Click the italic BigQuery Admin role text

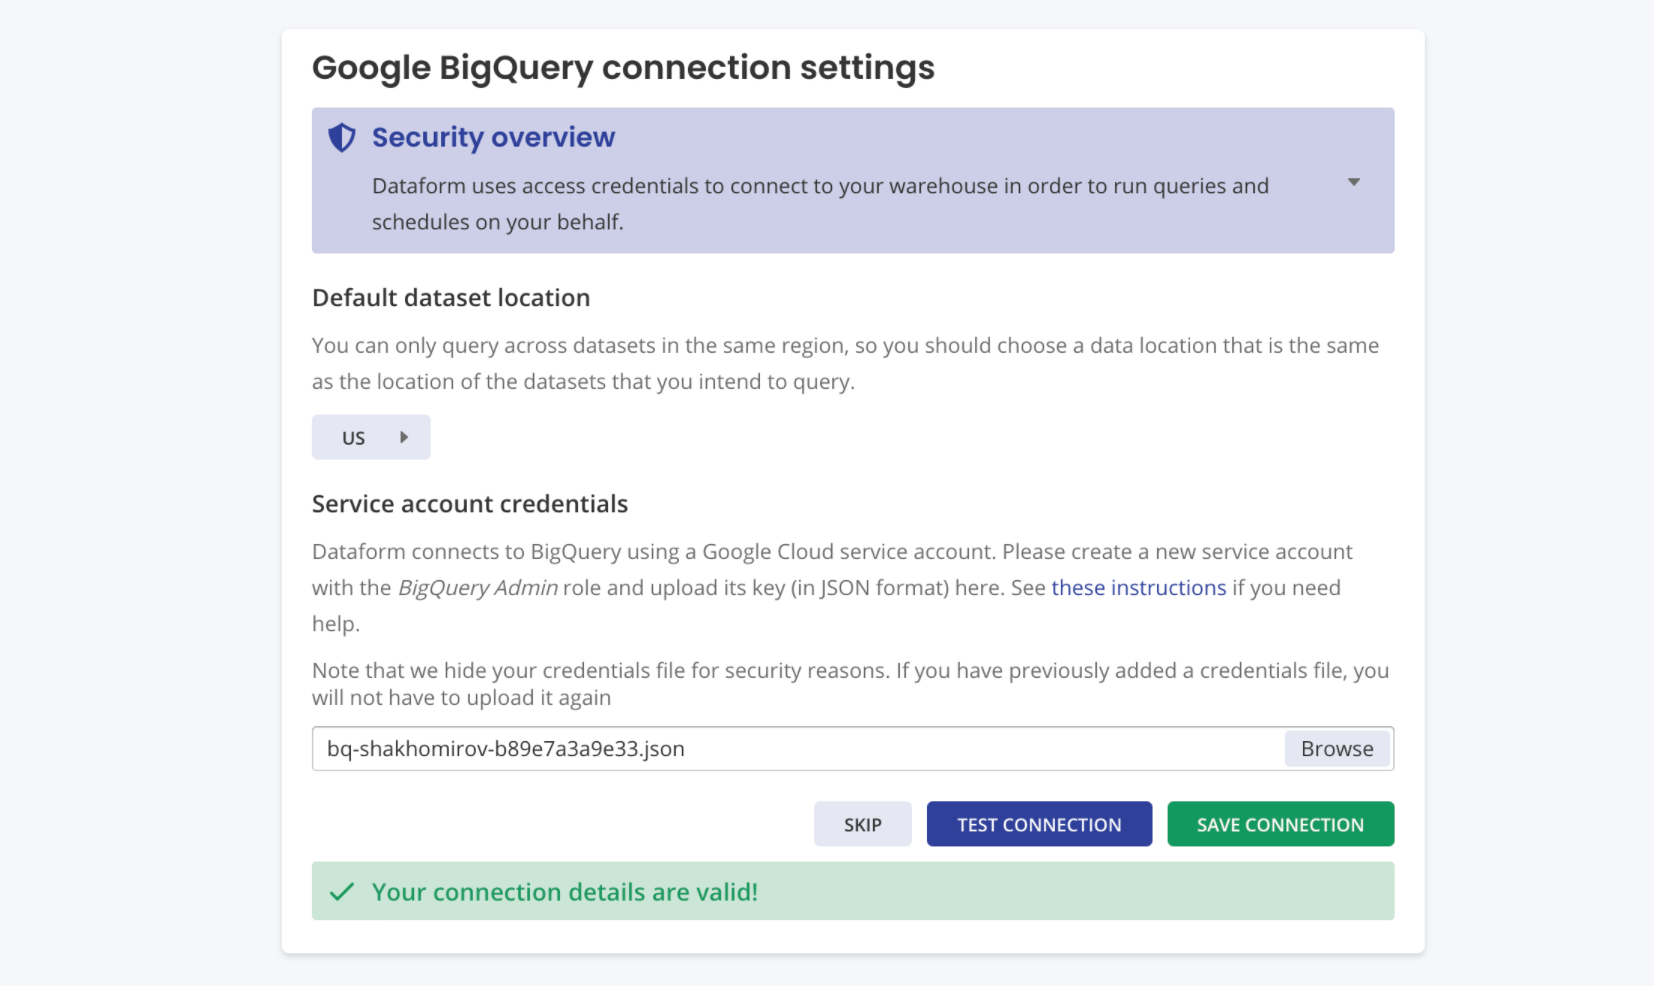[x=478, y=588]
